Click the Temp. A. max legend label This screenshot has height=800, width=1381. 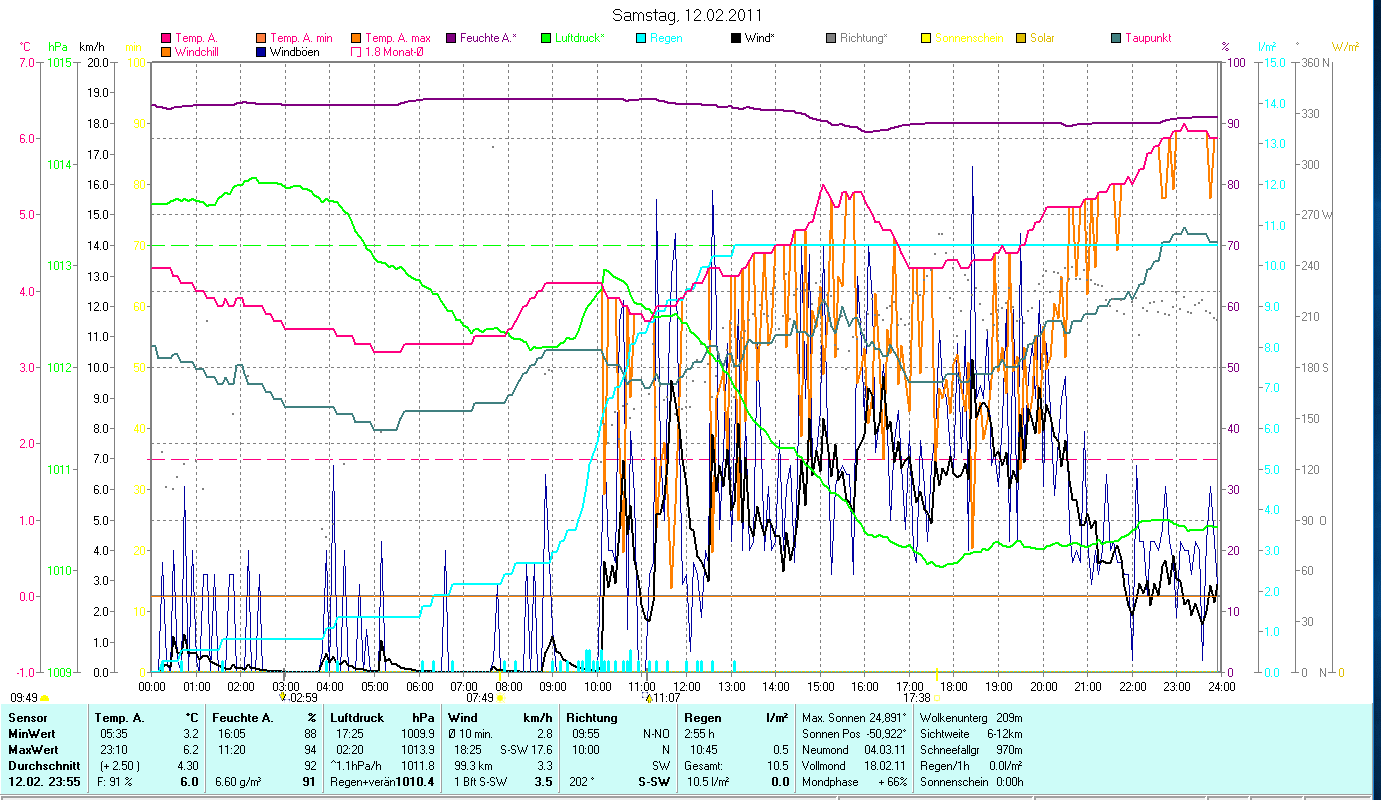pos(398,38)
